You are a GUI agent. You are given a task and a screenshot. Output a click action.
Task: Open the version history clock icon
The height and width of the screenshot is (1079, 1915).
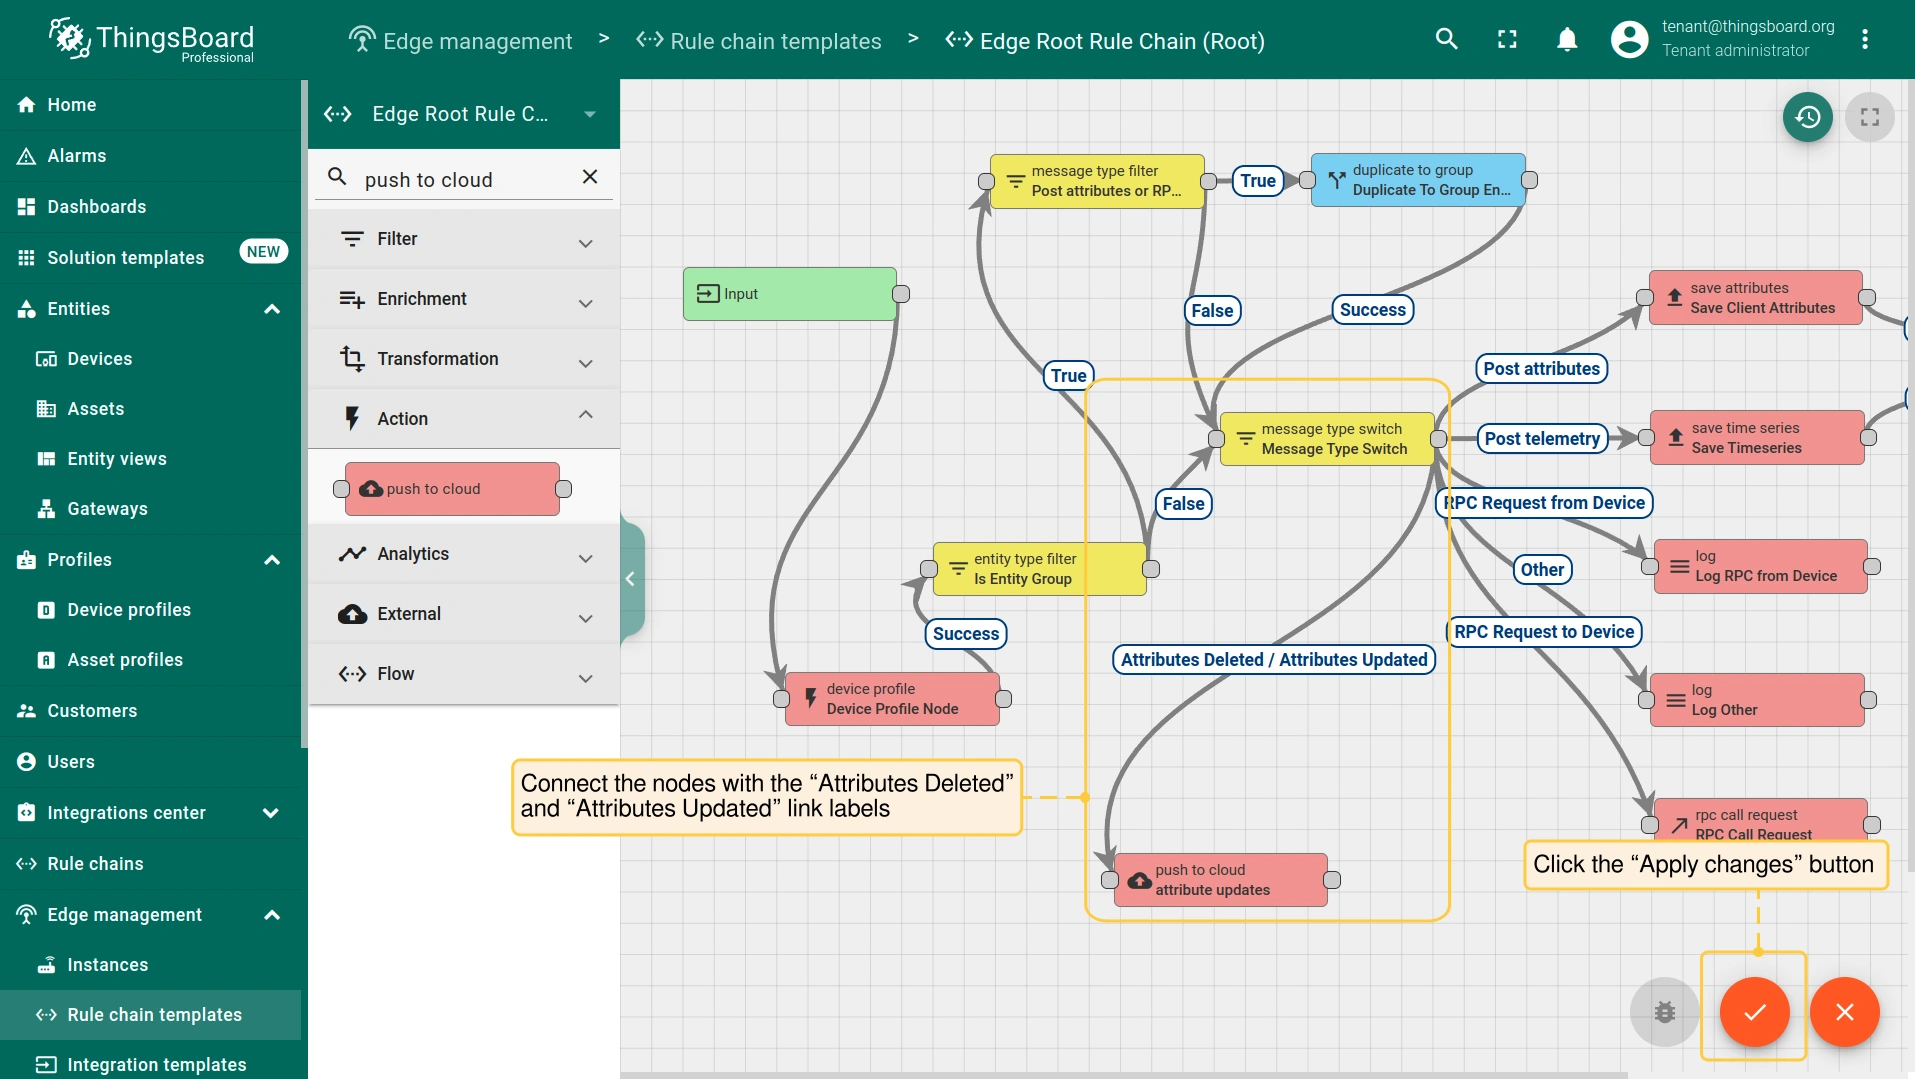click(1807, 117)
